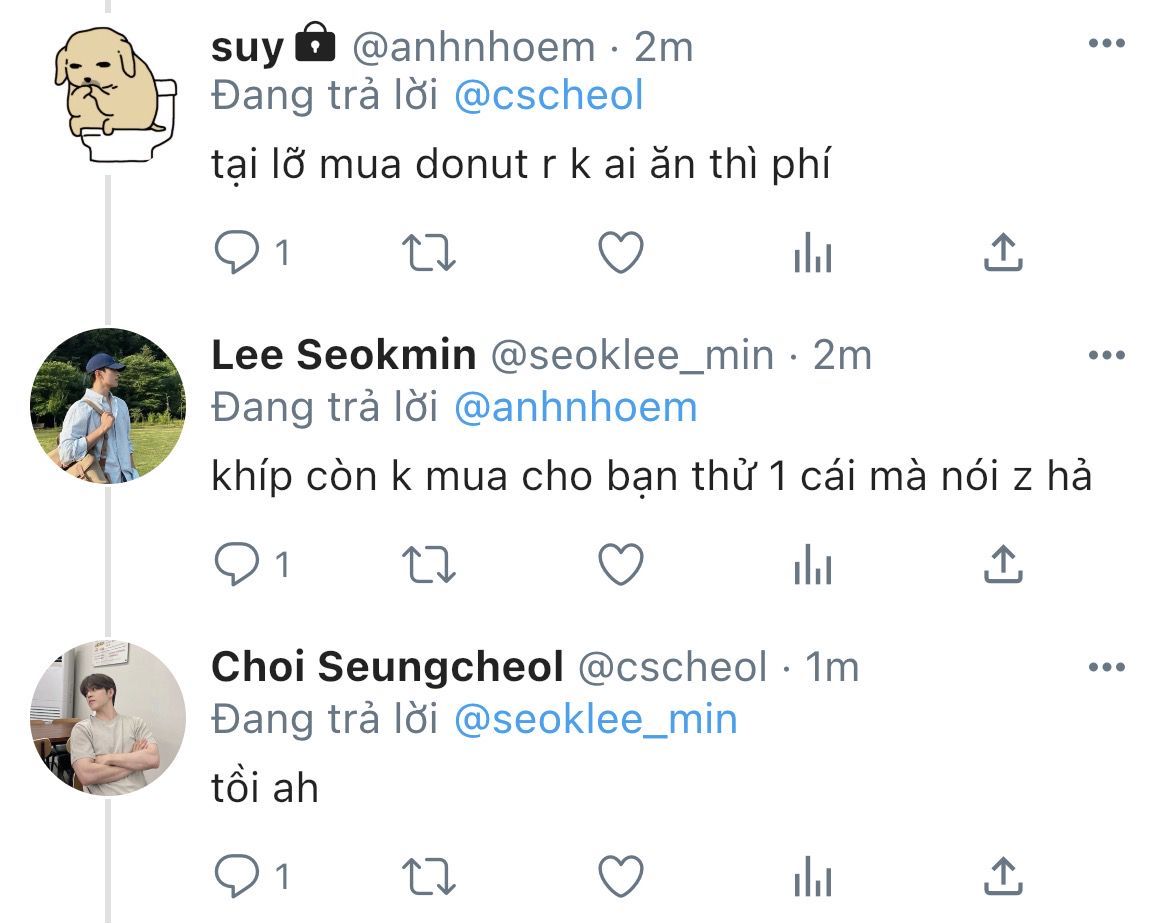Retweet suy's tweet about donuts
The image size is (1170, 923).
[429, 254]
